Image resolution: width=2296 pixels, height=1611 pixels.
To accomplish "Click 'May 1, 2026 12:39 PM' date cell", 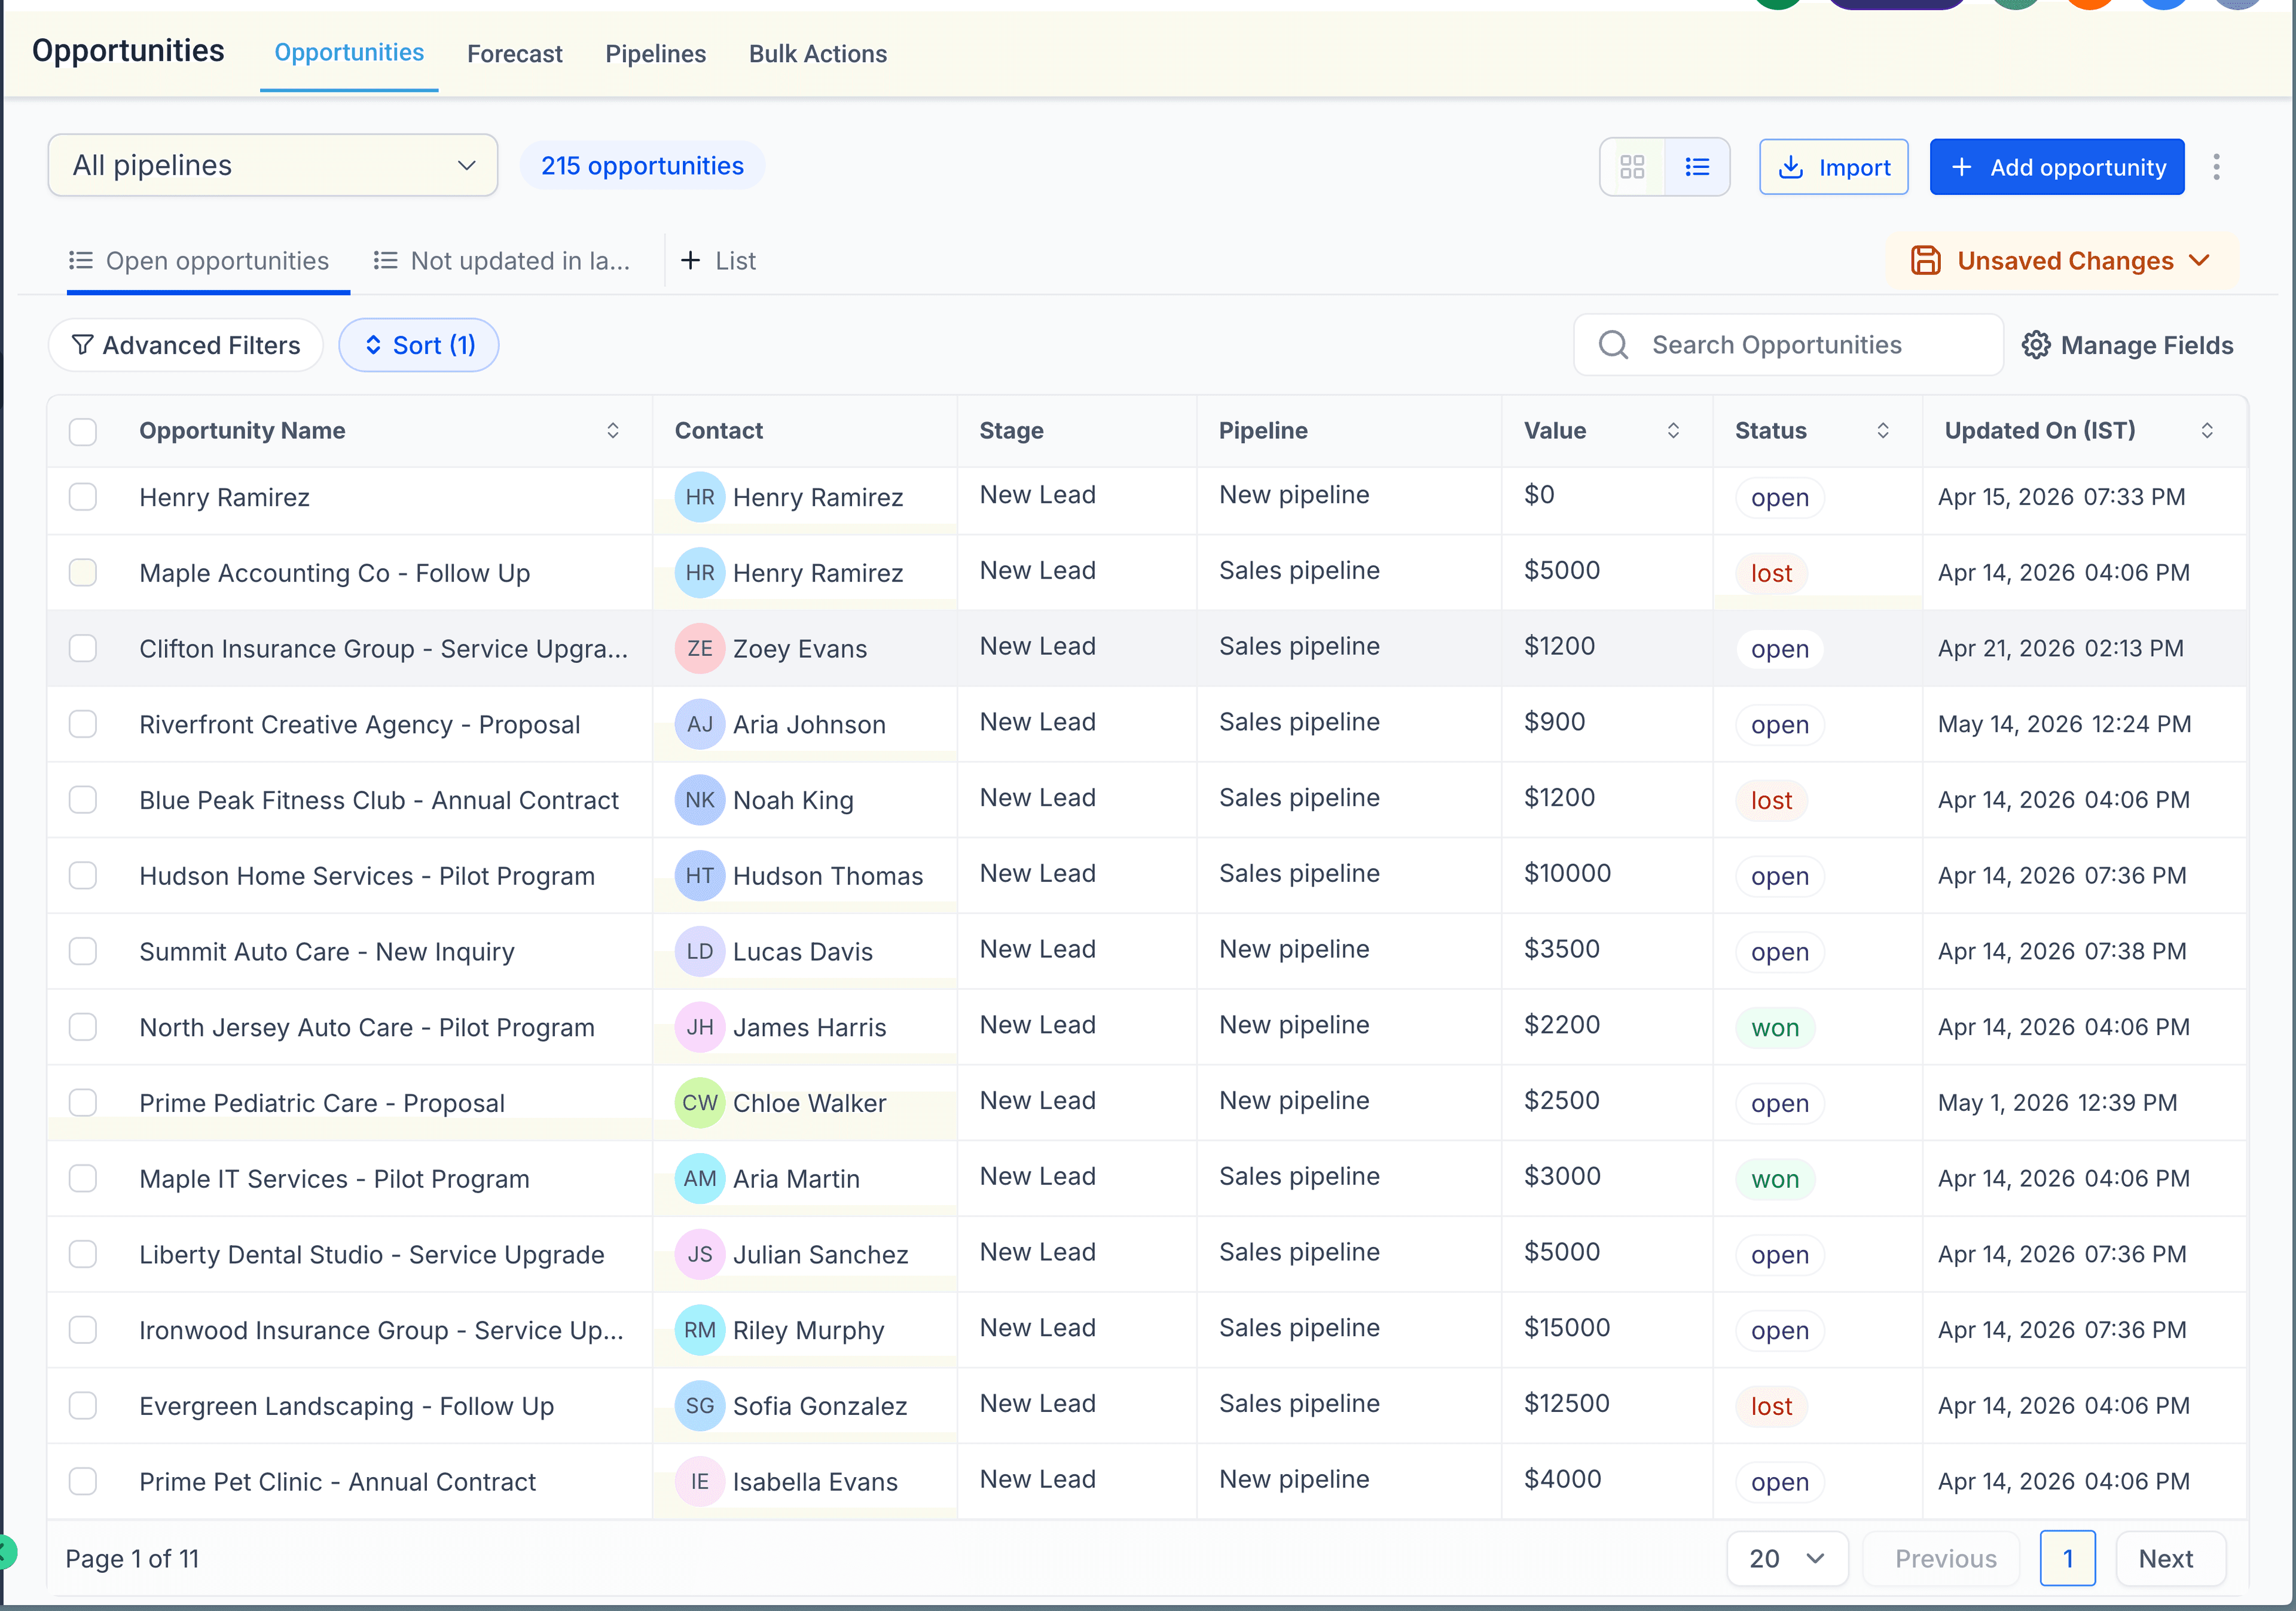I will pyautogui.click(x=2057, y=1103).
